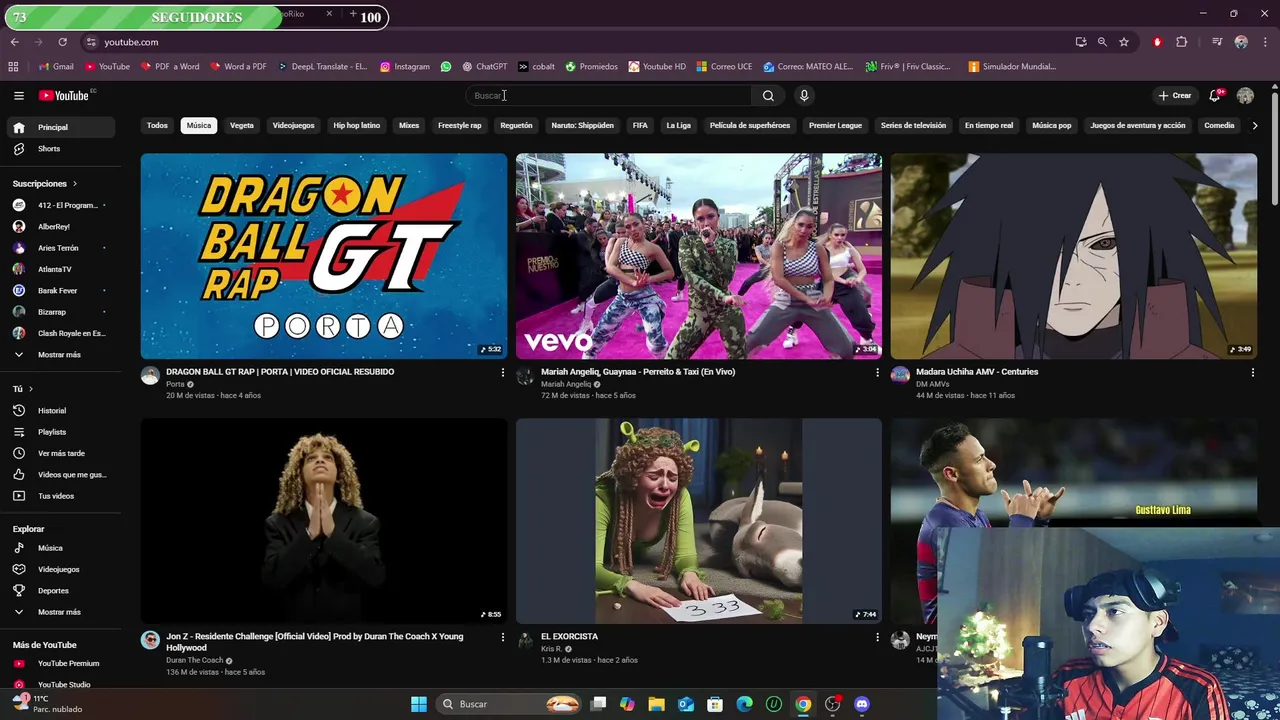Open Historial in the sidebar
The image size is (1280, 720).
60,410
